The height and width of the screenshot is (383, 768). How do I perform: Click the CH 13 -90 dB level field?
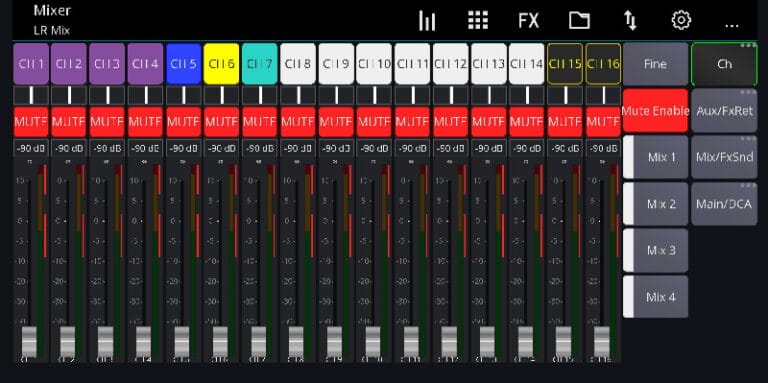pos(489,148)
